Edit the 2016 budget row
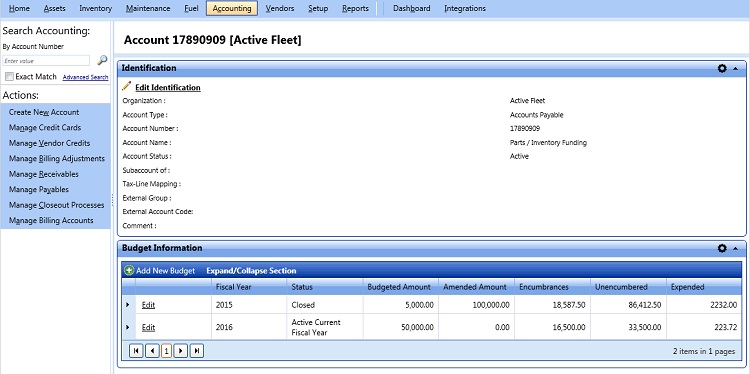750x374 pixels. coord(148,328)
